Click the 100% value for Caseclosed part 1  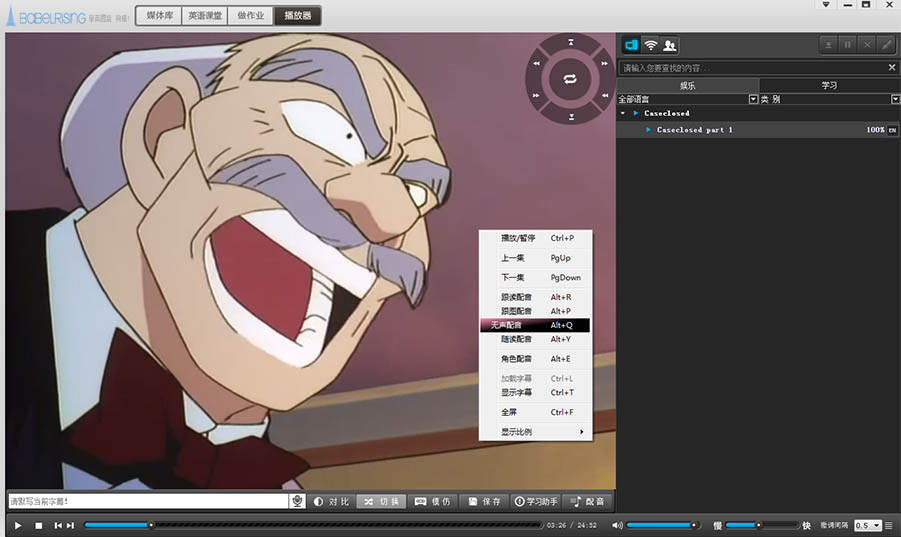[x=875, y=130]
